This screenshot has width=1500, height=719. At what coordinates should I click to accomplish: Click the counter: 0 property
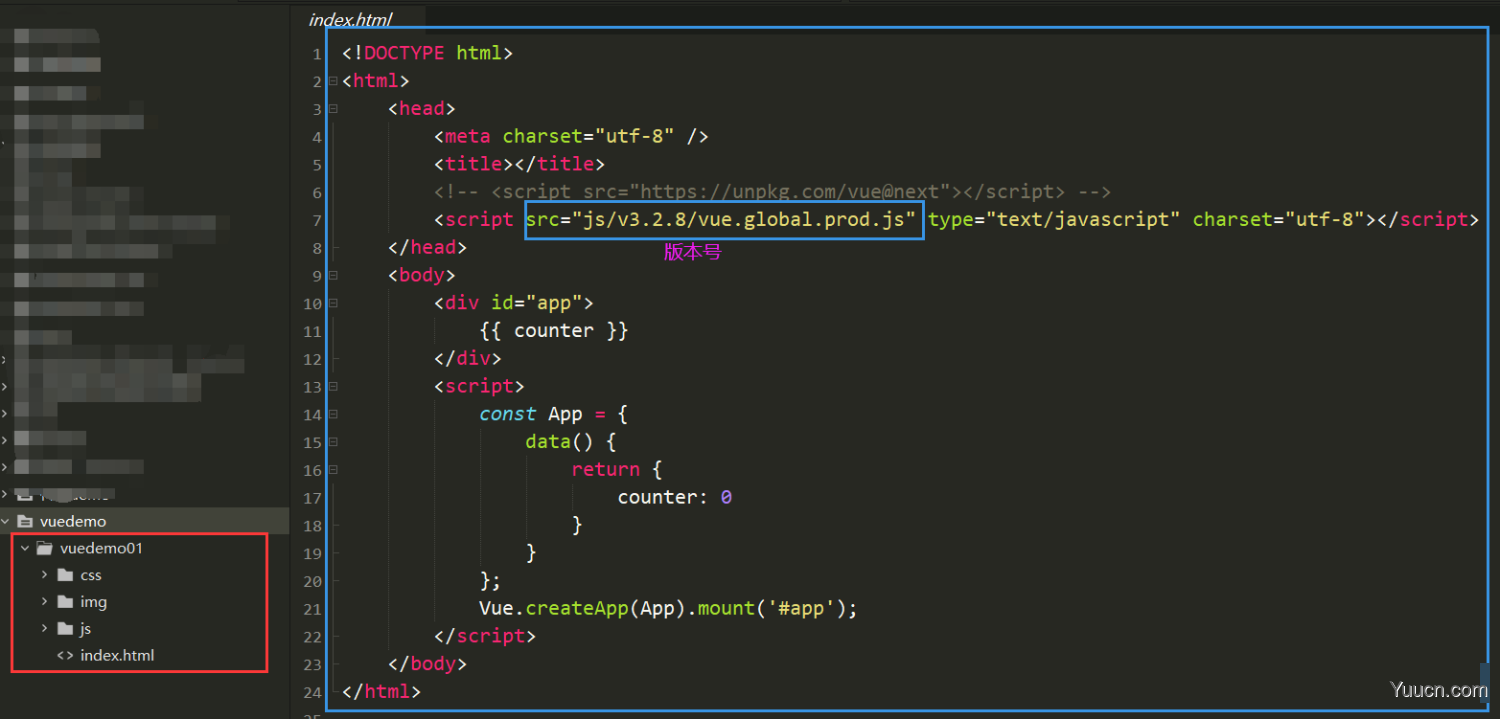coord(675,497)
